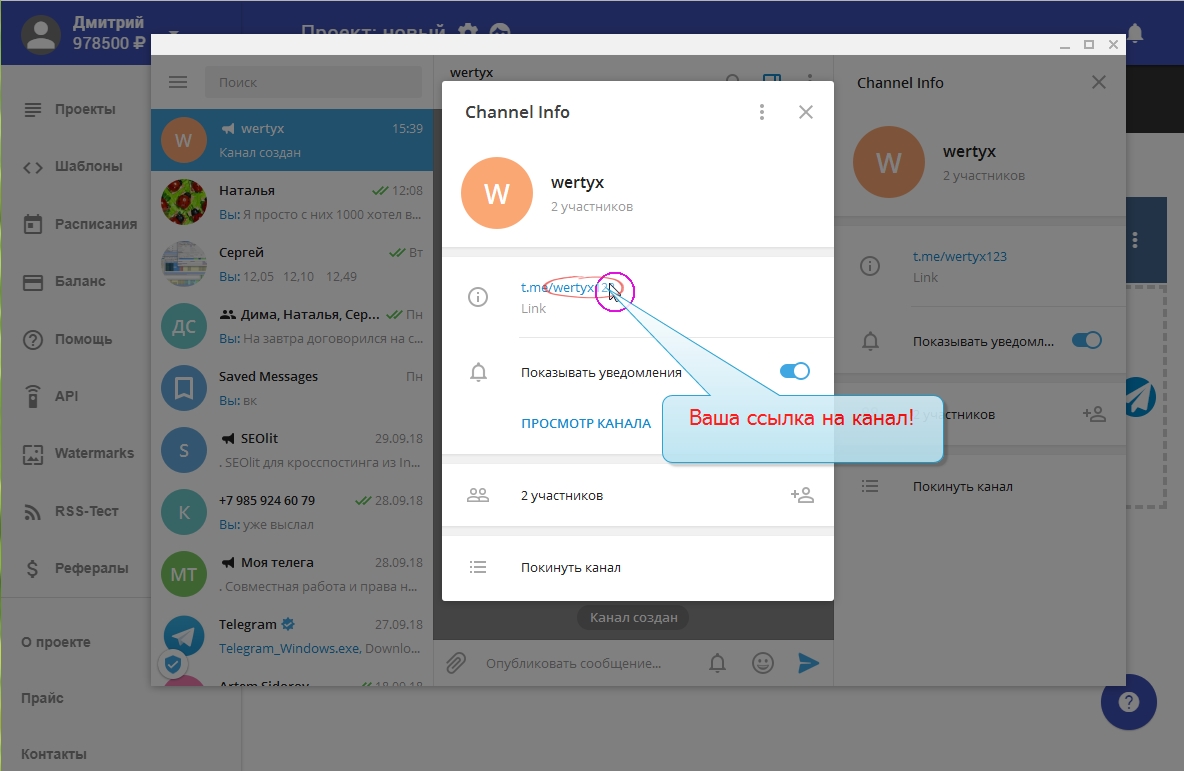Toggle notifications switch in Channel Info dialog
This screenshot has height=771, width=1184.
point(794,372)
